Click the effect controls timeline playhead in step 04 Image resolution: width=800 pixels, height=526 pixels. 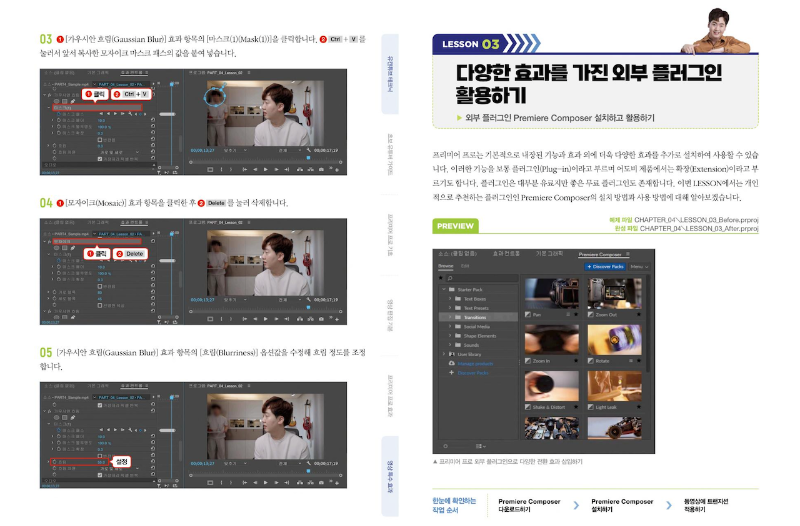click(x=172, y=234)
